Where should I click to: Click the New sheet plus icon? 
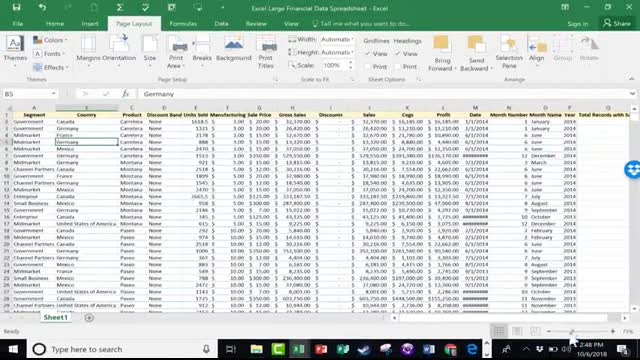pos(89,318)
